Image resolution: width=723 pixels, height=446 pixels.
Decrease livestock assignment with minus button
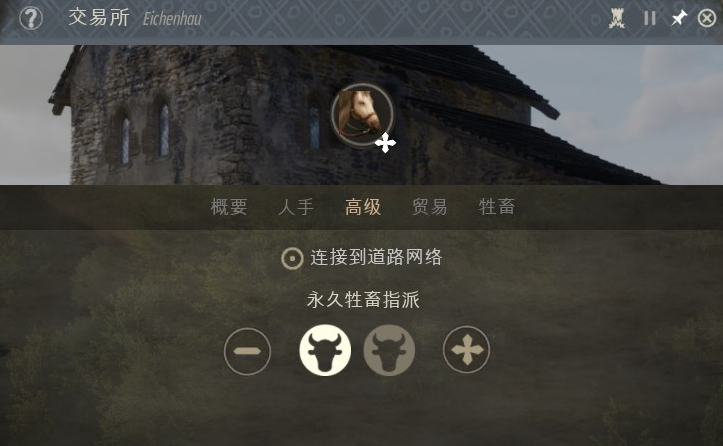248,351
